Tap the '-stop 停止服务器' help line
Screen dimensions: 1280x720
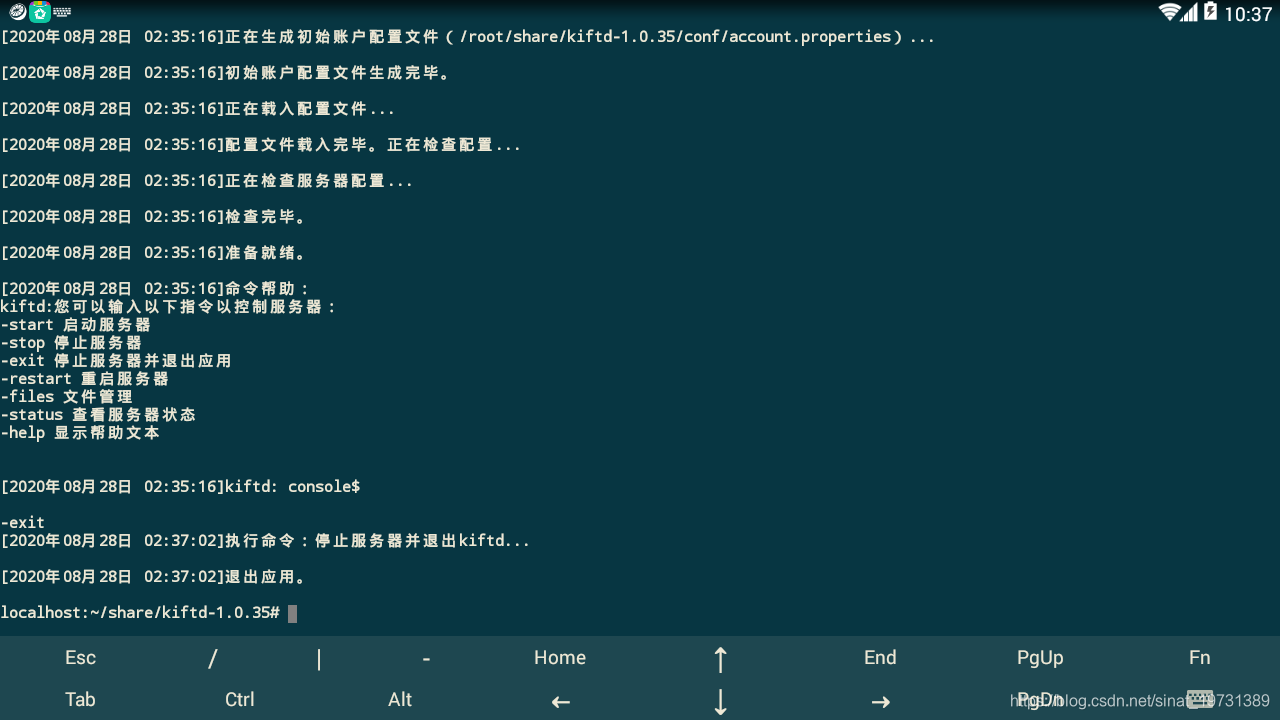71,343
